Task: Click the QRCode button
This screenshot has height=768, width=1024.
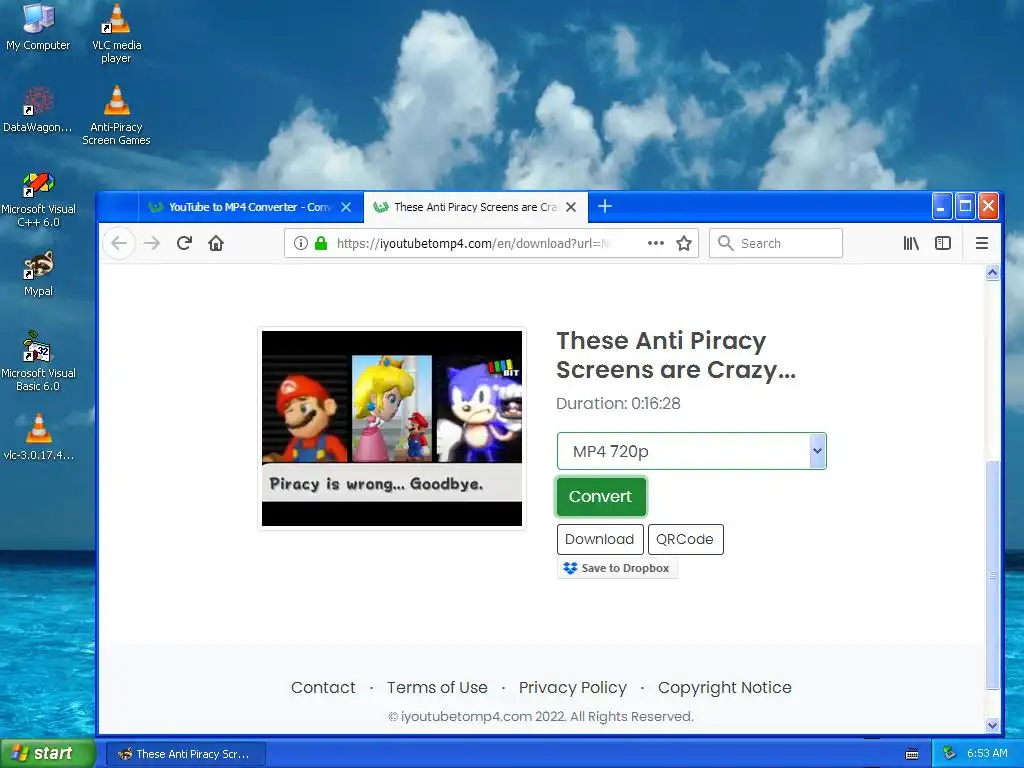Action: [685, 539]
